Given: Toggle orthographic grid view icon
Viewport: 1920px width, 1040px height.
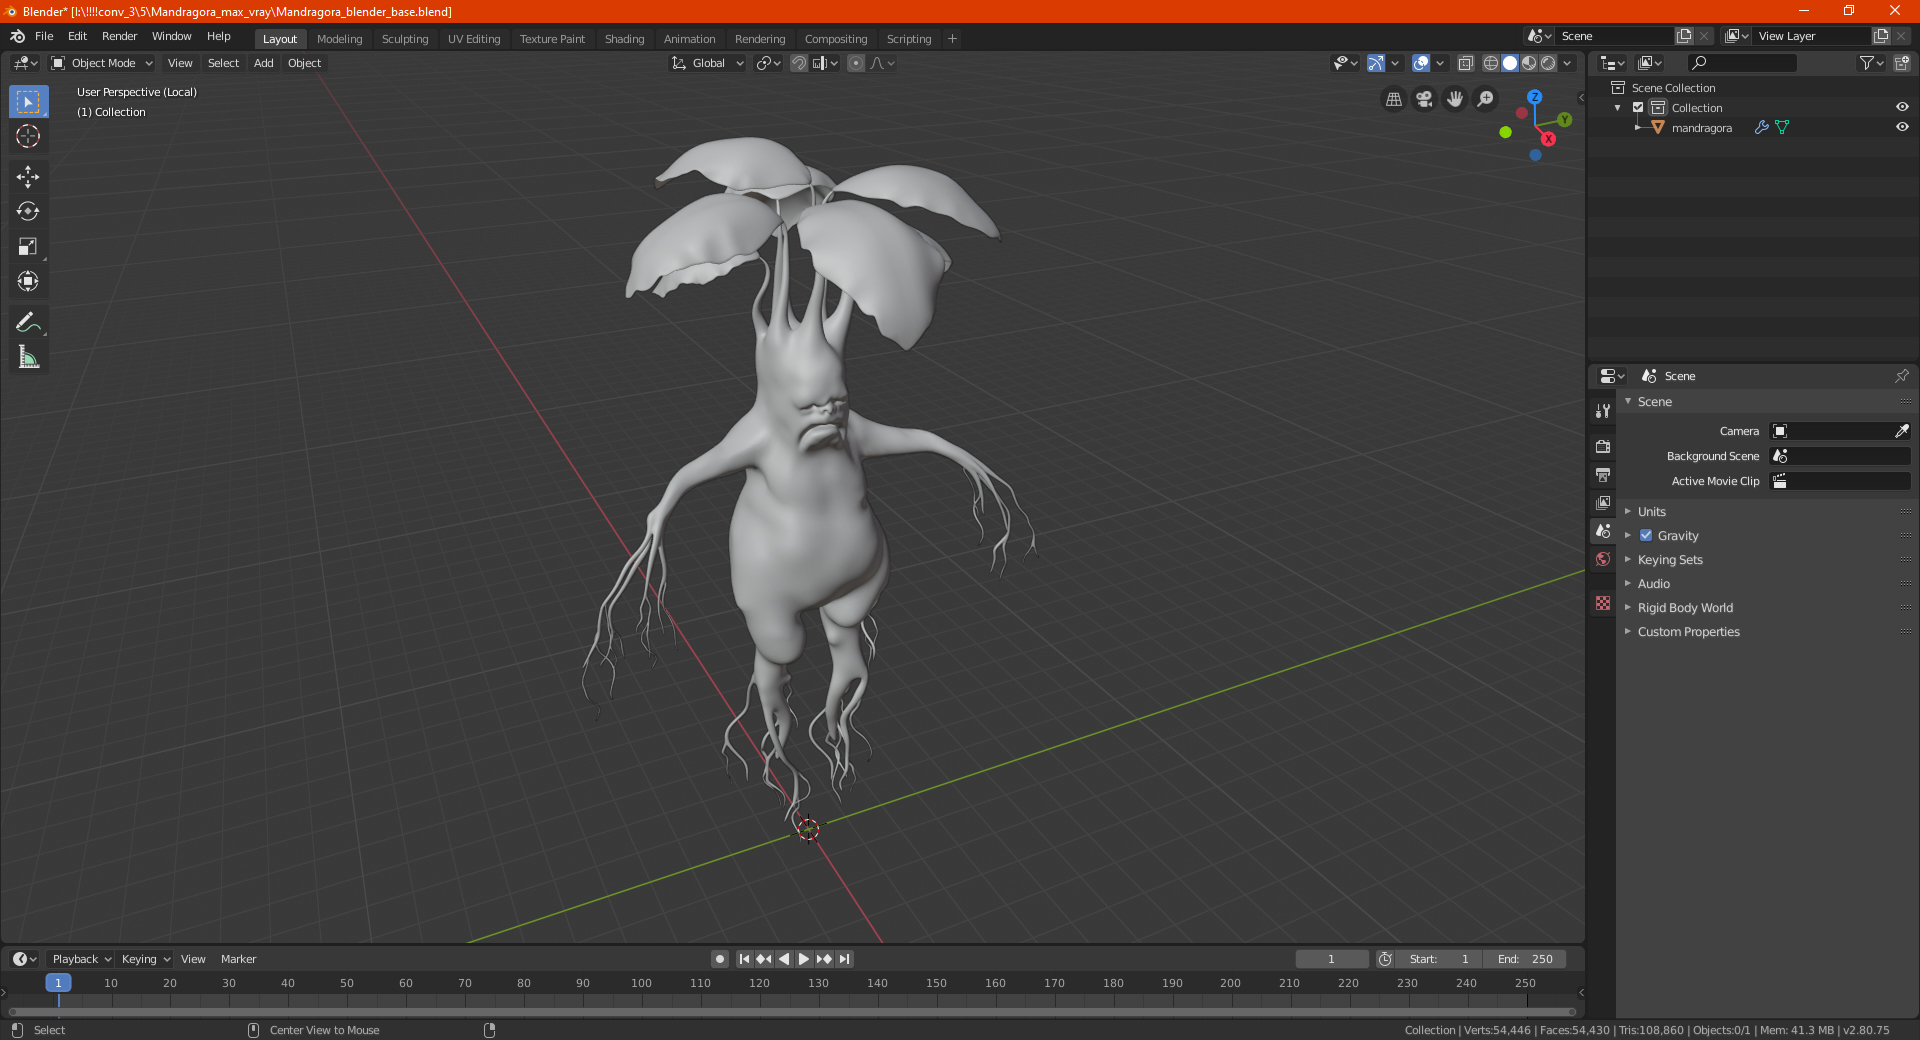Looking at the screenshot, I should (x=1394, y=99).
